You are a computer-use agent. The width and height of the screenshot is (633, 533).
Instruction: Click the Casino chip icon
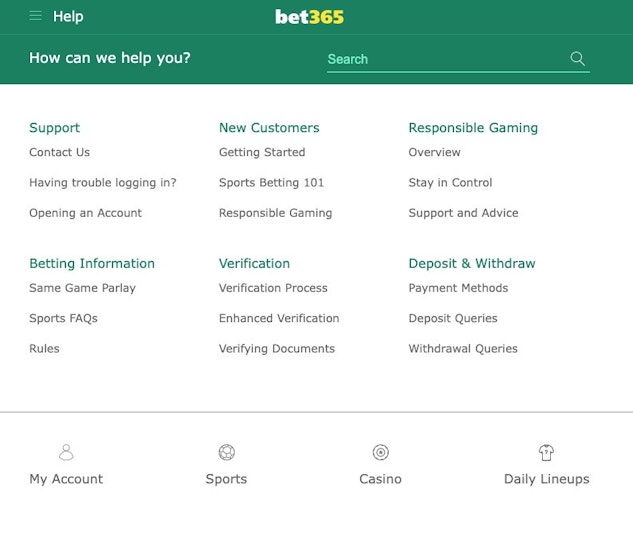coord(380,453)
